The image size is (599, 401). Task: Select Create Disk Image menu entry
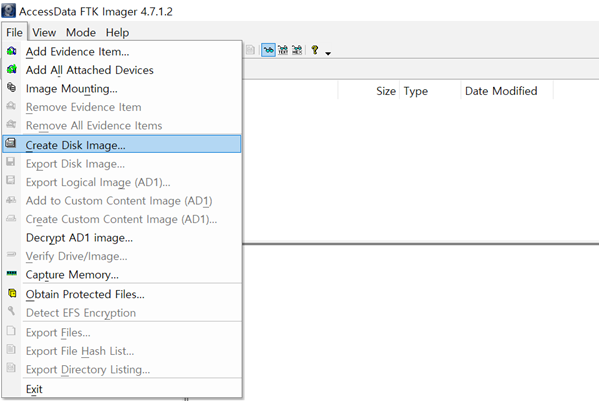point(122,144)
